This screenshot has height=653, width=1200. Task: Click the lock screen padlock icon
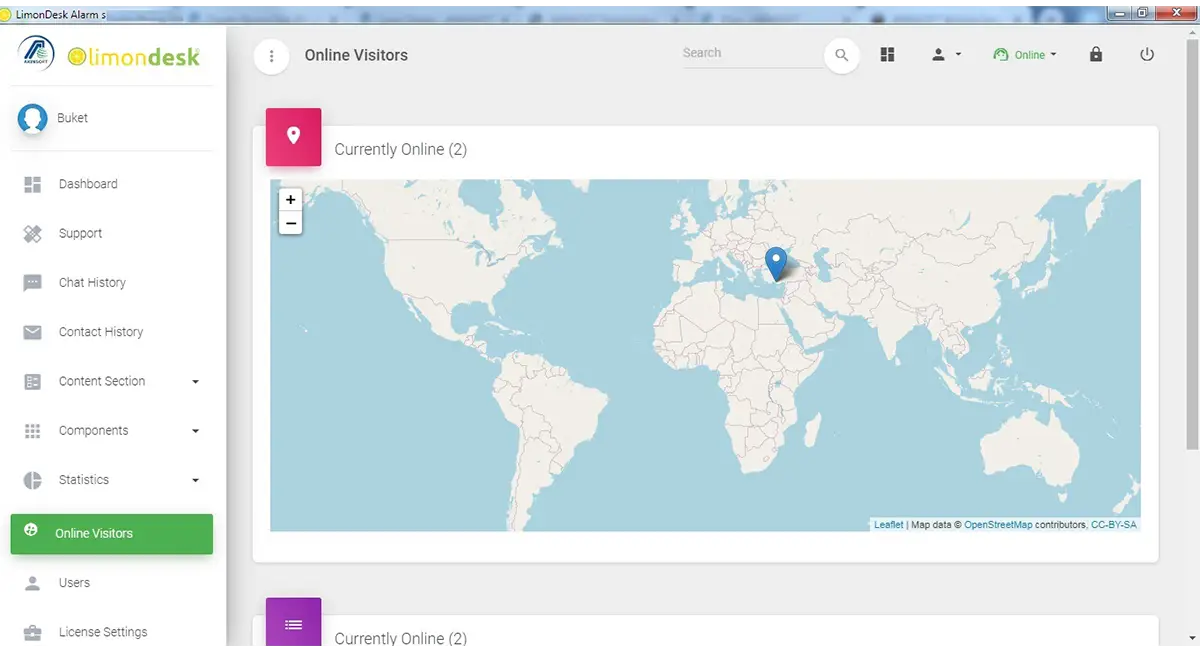(x=1096, y=55)
